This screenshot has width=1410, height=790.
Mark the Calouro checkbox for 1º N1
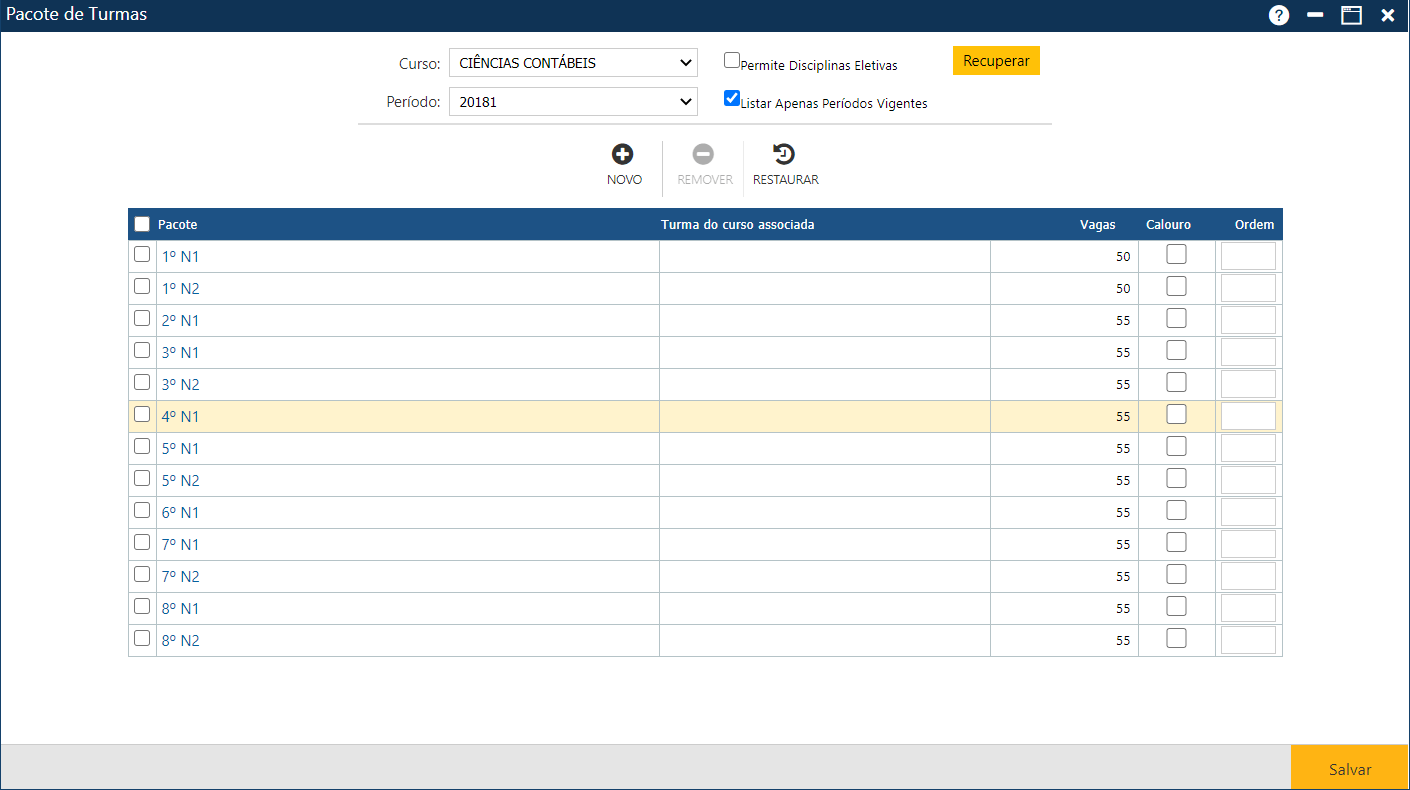tap(1176, 255)
